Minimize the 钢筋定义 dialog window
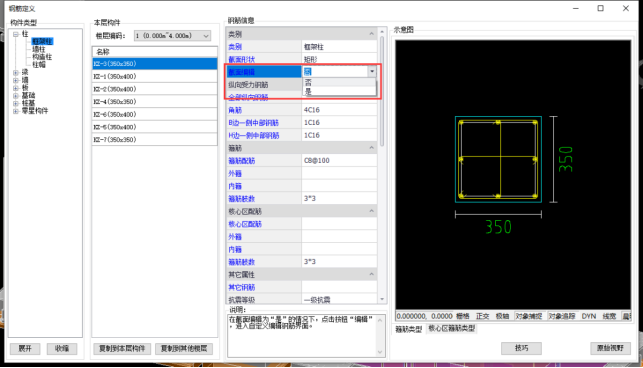This screenshot has width=643, height=368. pos(576,8)
